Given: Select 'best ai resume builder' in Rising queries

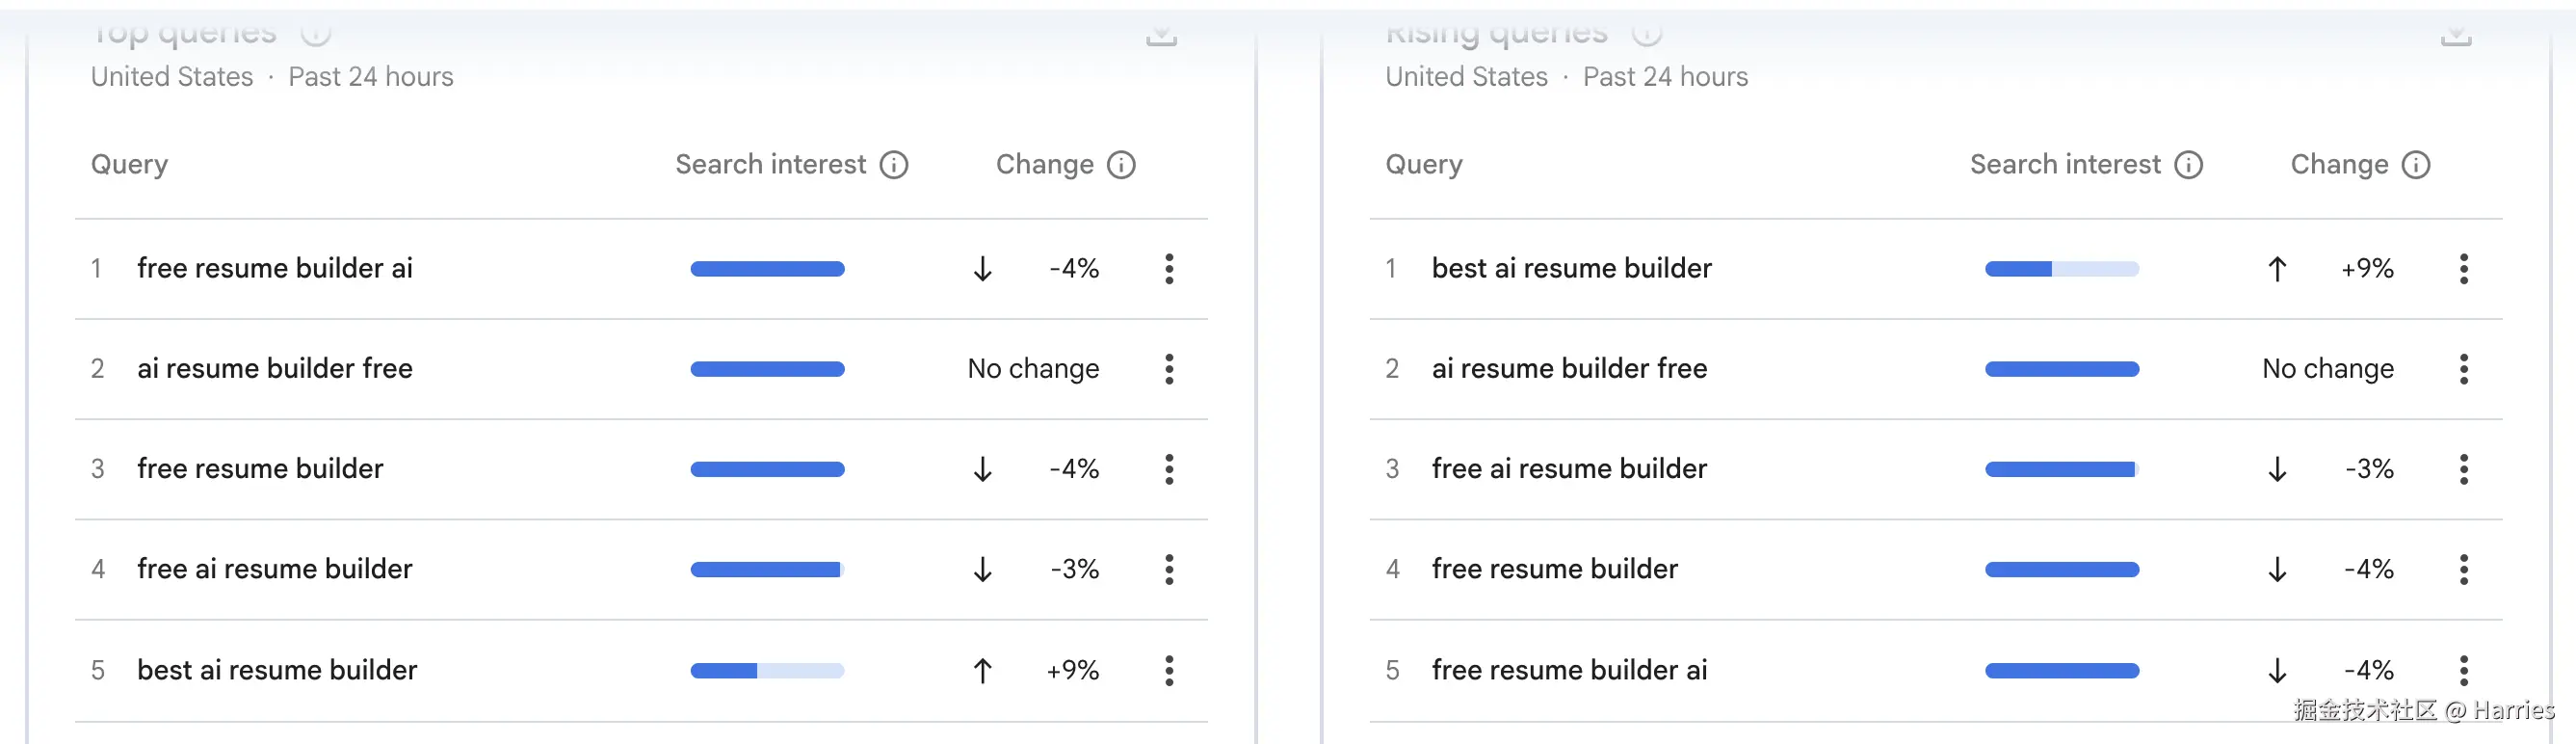Looking at the screenshot, I should (x=1572, y=269).
